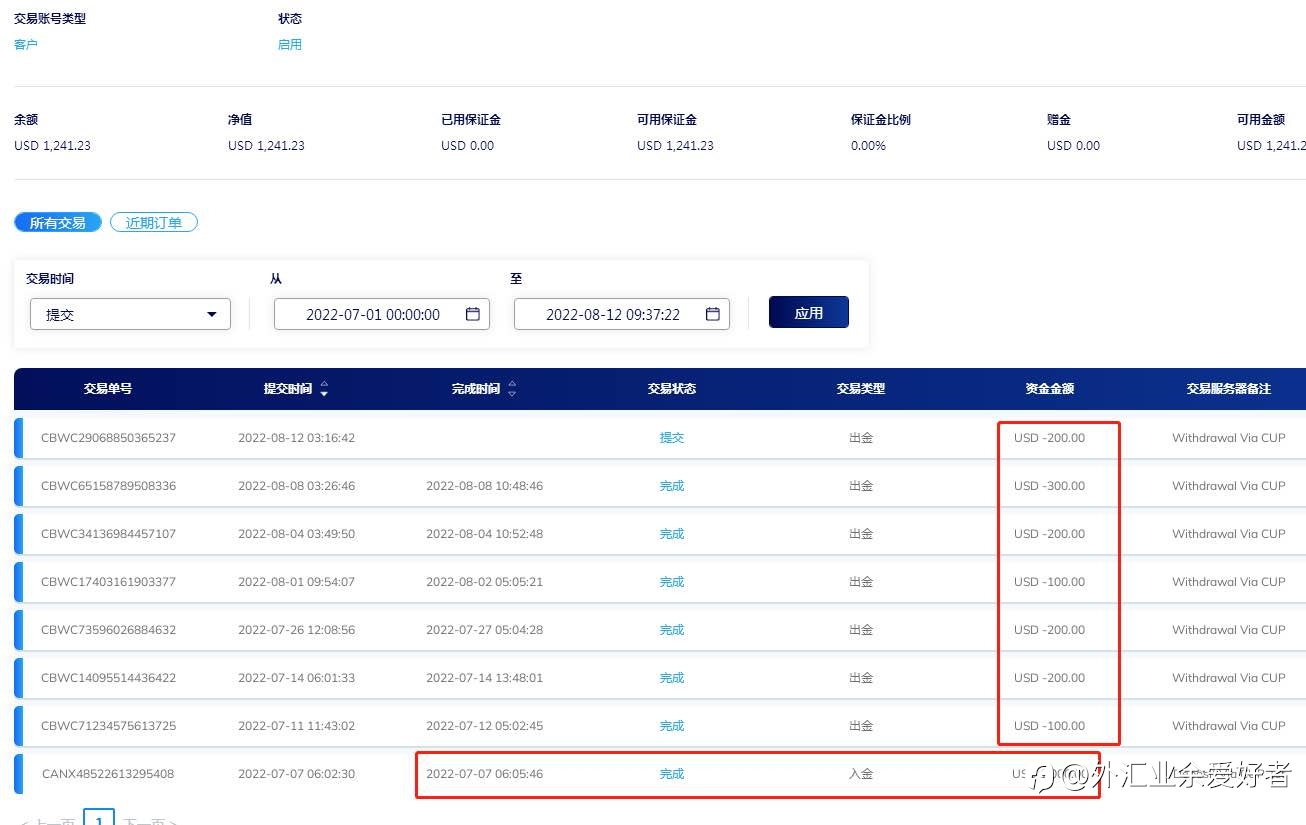This screenshot has width=1306, height=825.
Task: Click the end date field 2022-08-12 09:37:22
Action: 622,314
